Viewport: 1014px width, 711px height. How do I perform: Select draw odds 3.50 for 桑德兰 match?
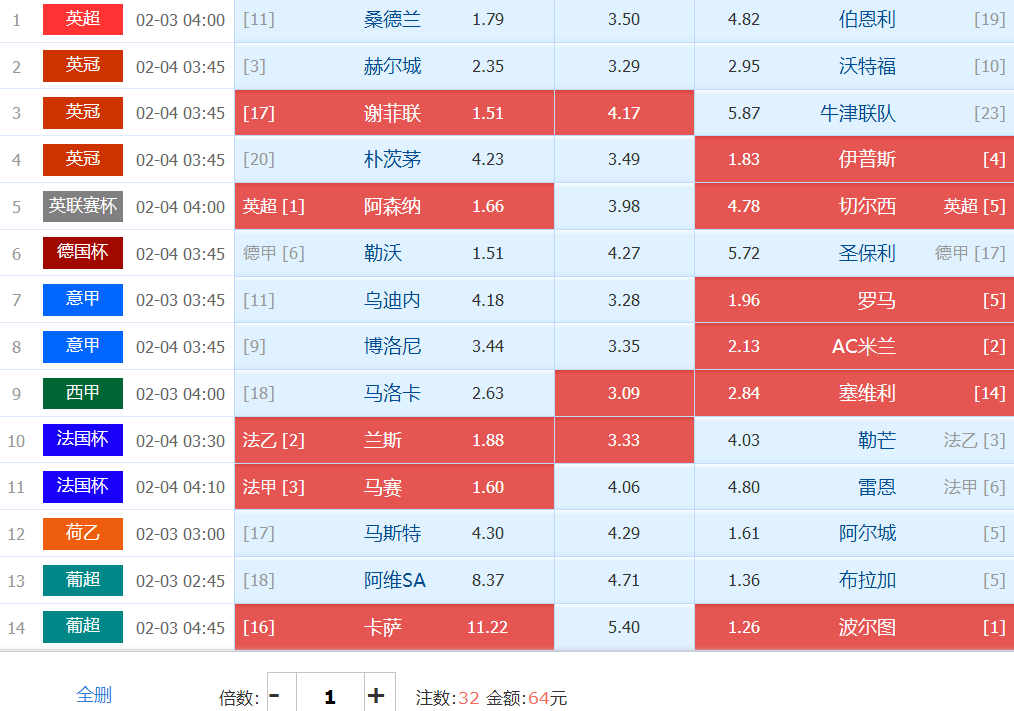[x=623, y=20]
